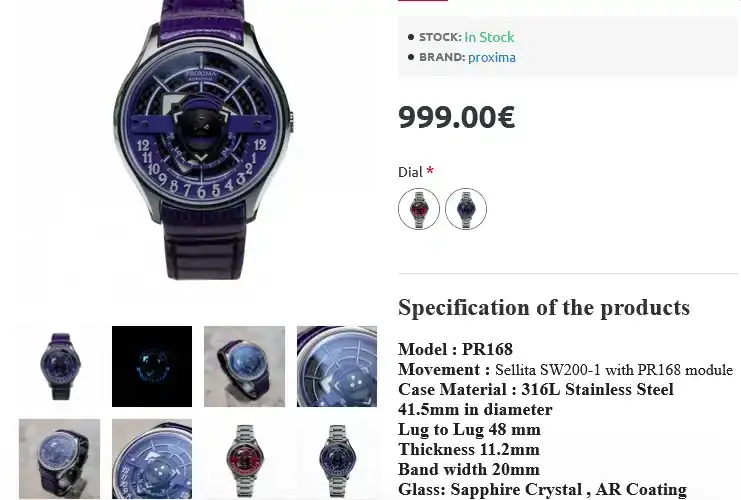The width and height of the screenshot is (741, 500).
Task: Click the Sapphire Crystal glass specification line
Action: tap(543, 489)
